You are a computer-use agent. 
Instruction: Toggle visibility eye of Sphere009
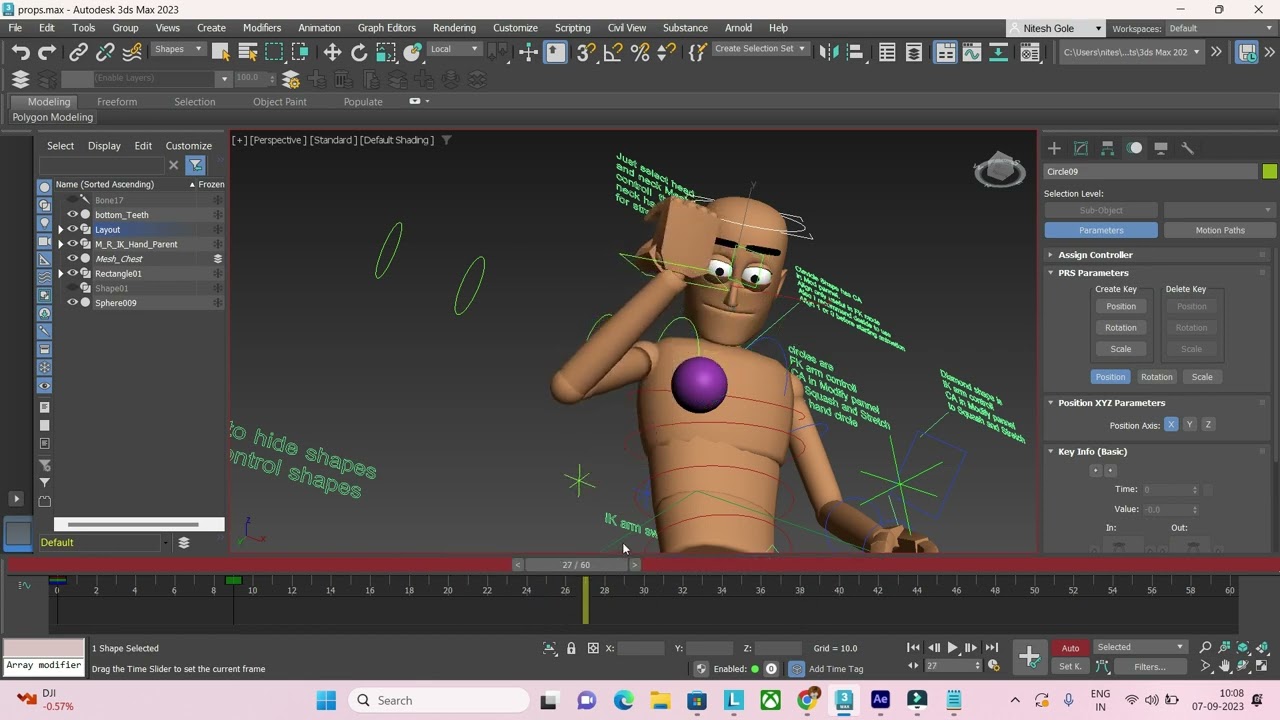(72, 303)
